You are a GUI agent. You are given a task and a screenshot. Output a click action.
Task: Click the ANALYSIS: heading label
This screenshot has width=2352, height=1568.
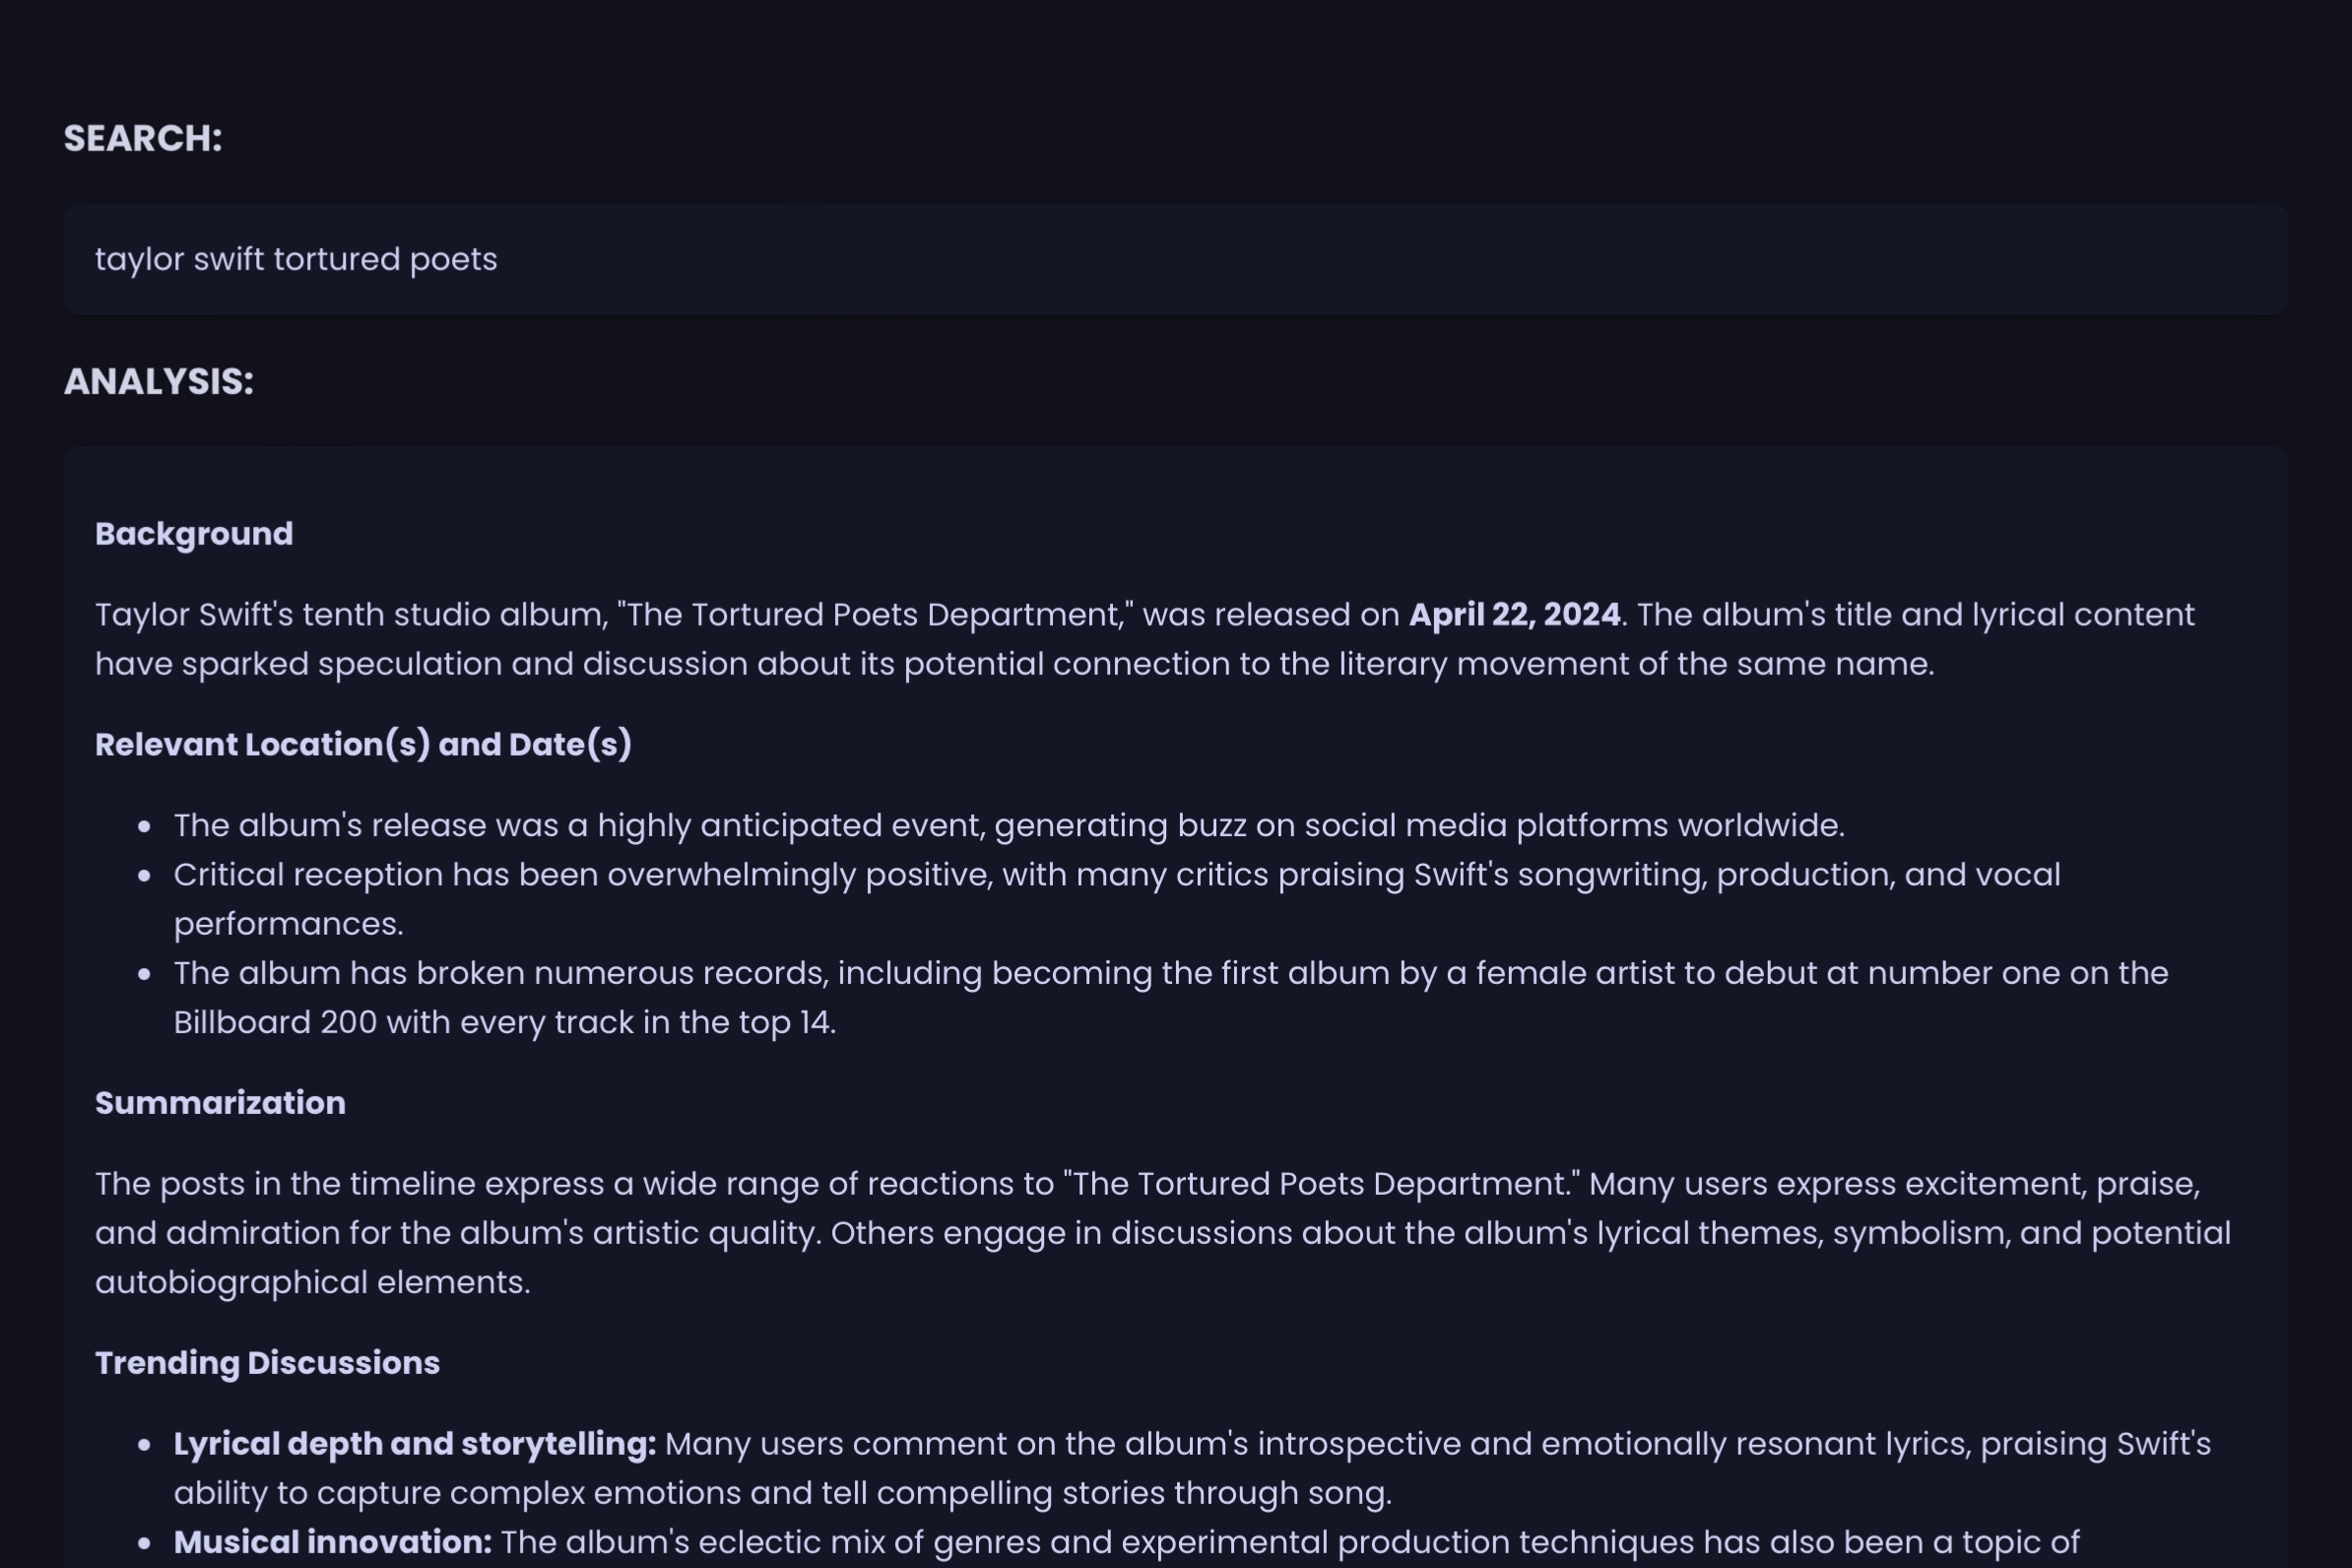(x=159, y=381)
